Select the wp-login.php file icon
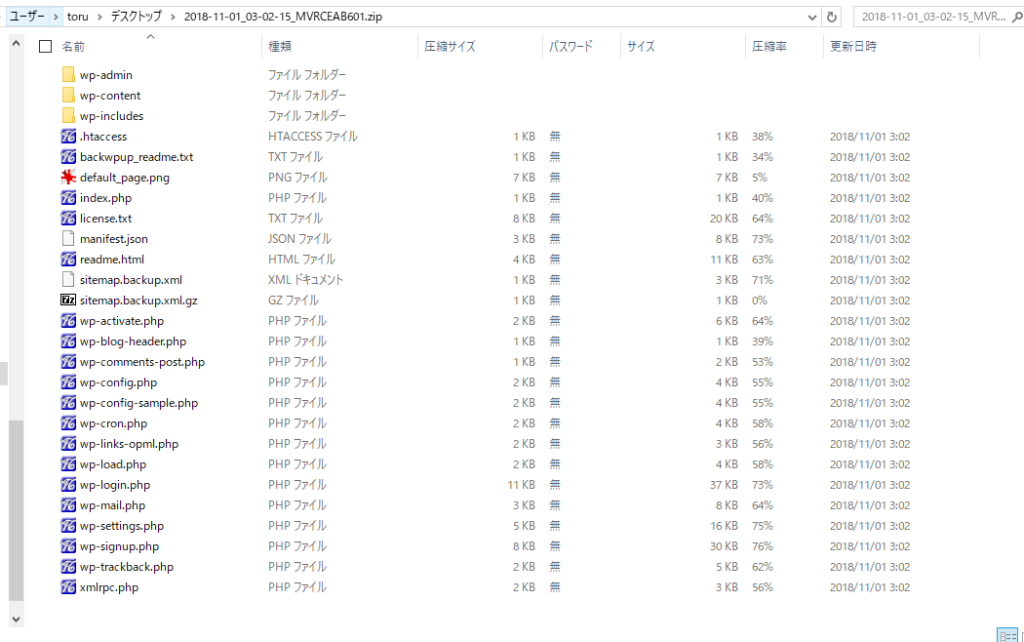The image size is (1024, 642). 68,485
